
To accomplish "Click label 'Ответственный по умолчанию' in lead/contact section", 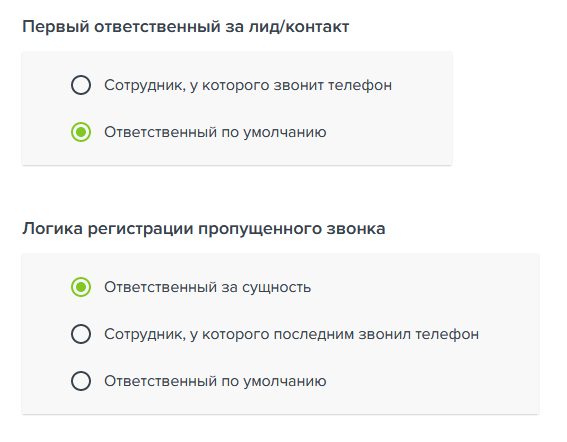I will coord(215,132).
